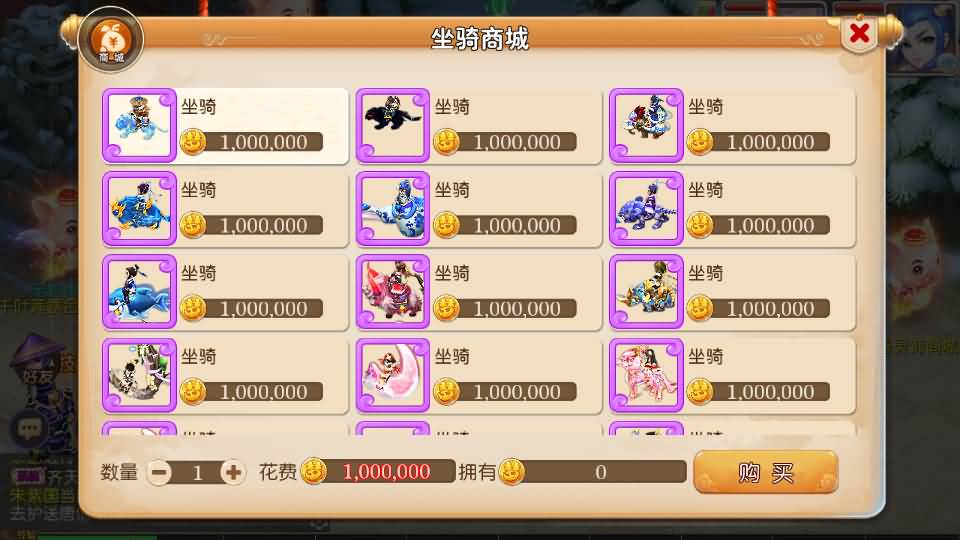Close the 坐骑商城 window
960x540 pixels.
(860, 33)
